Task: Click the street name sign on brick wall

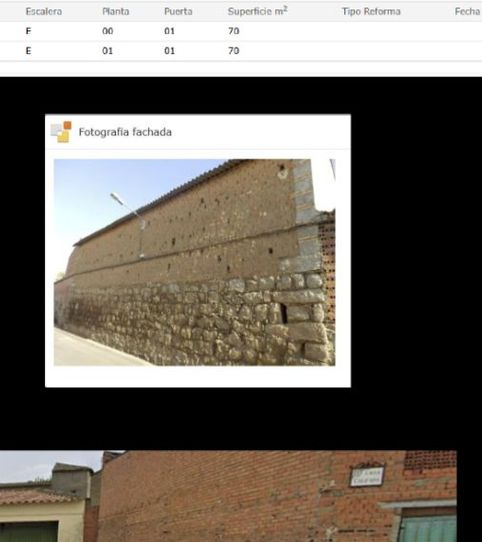Action: (367, 476)
